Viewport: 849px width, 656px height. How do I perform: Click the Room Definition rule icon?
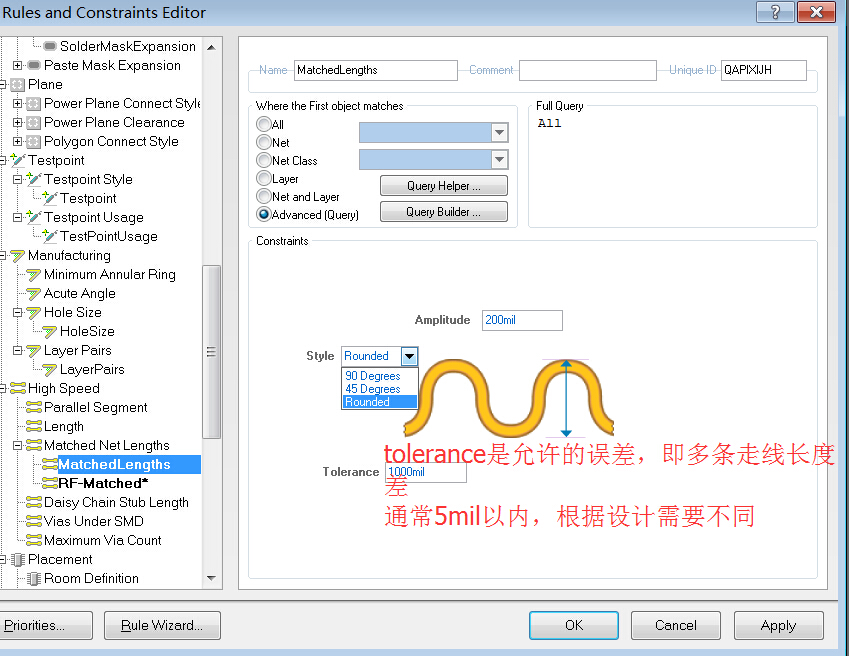point(34,579)
